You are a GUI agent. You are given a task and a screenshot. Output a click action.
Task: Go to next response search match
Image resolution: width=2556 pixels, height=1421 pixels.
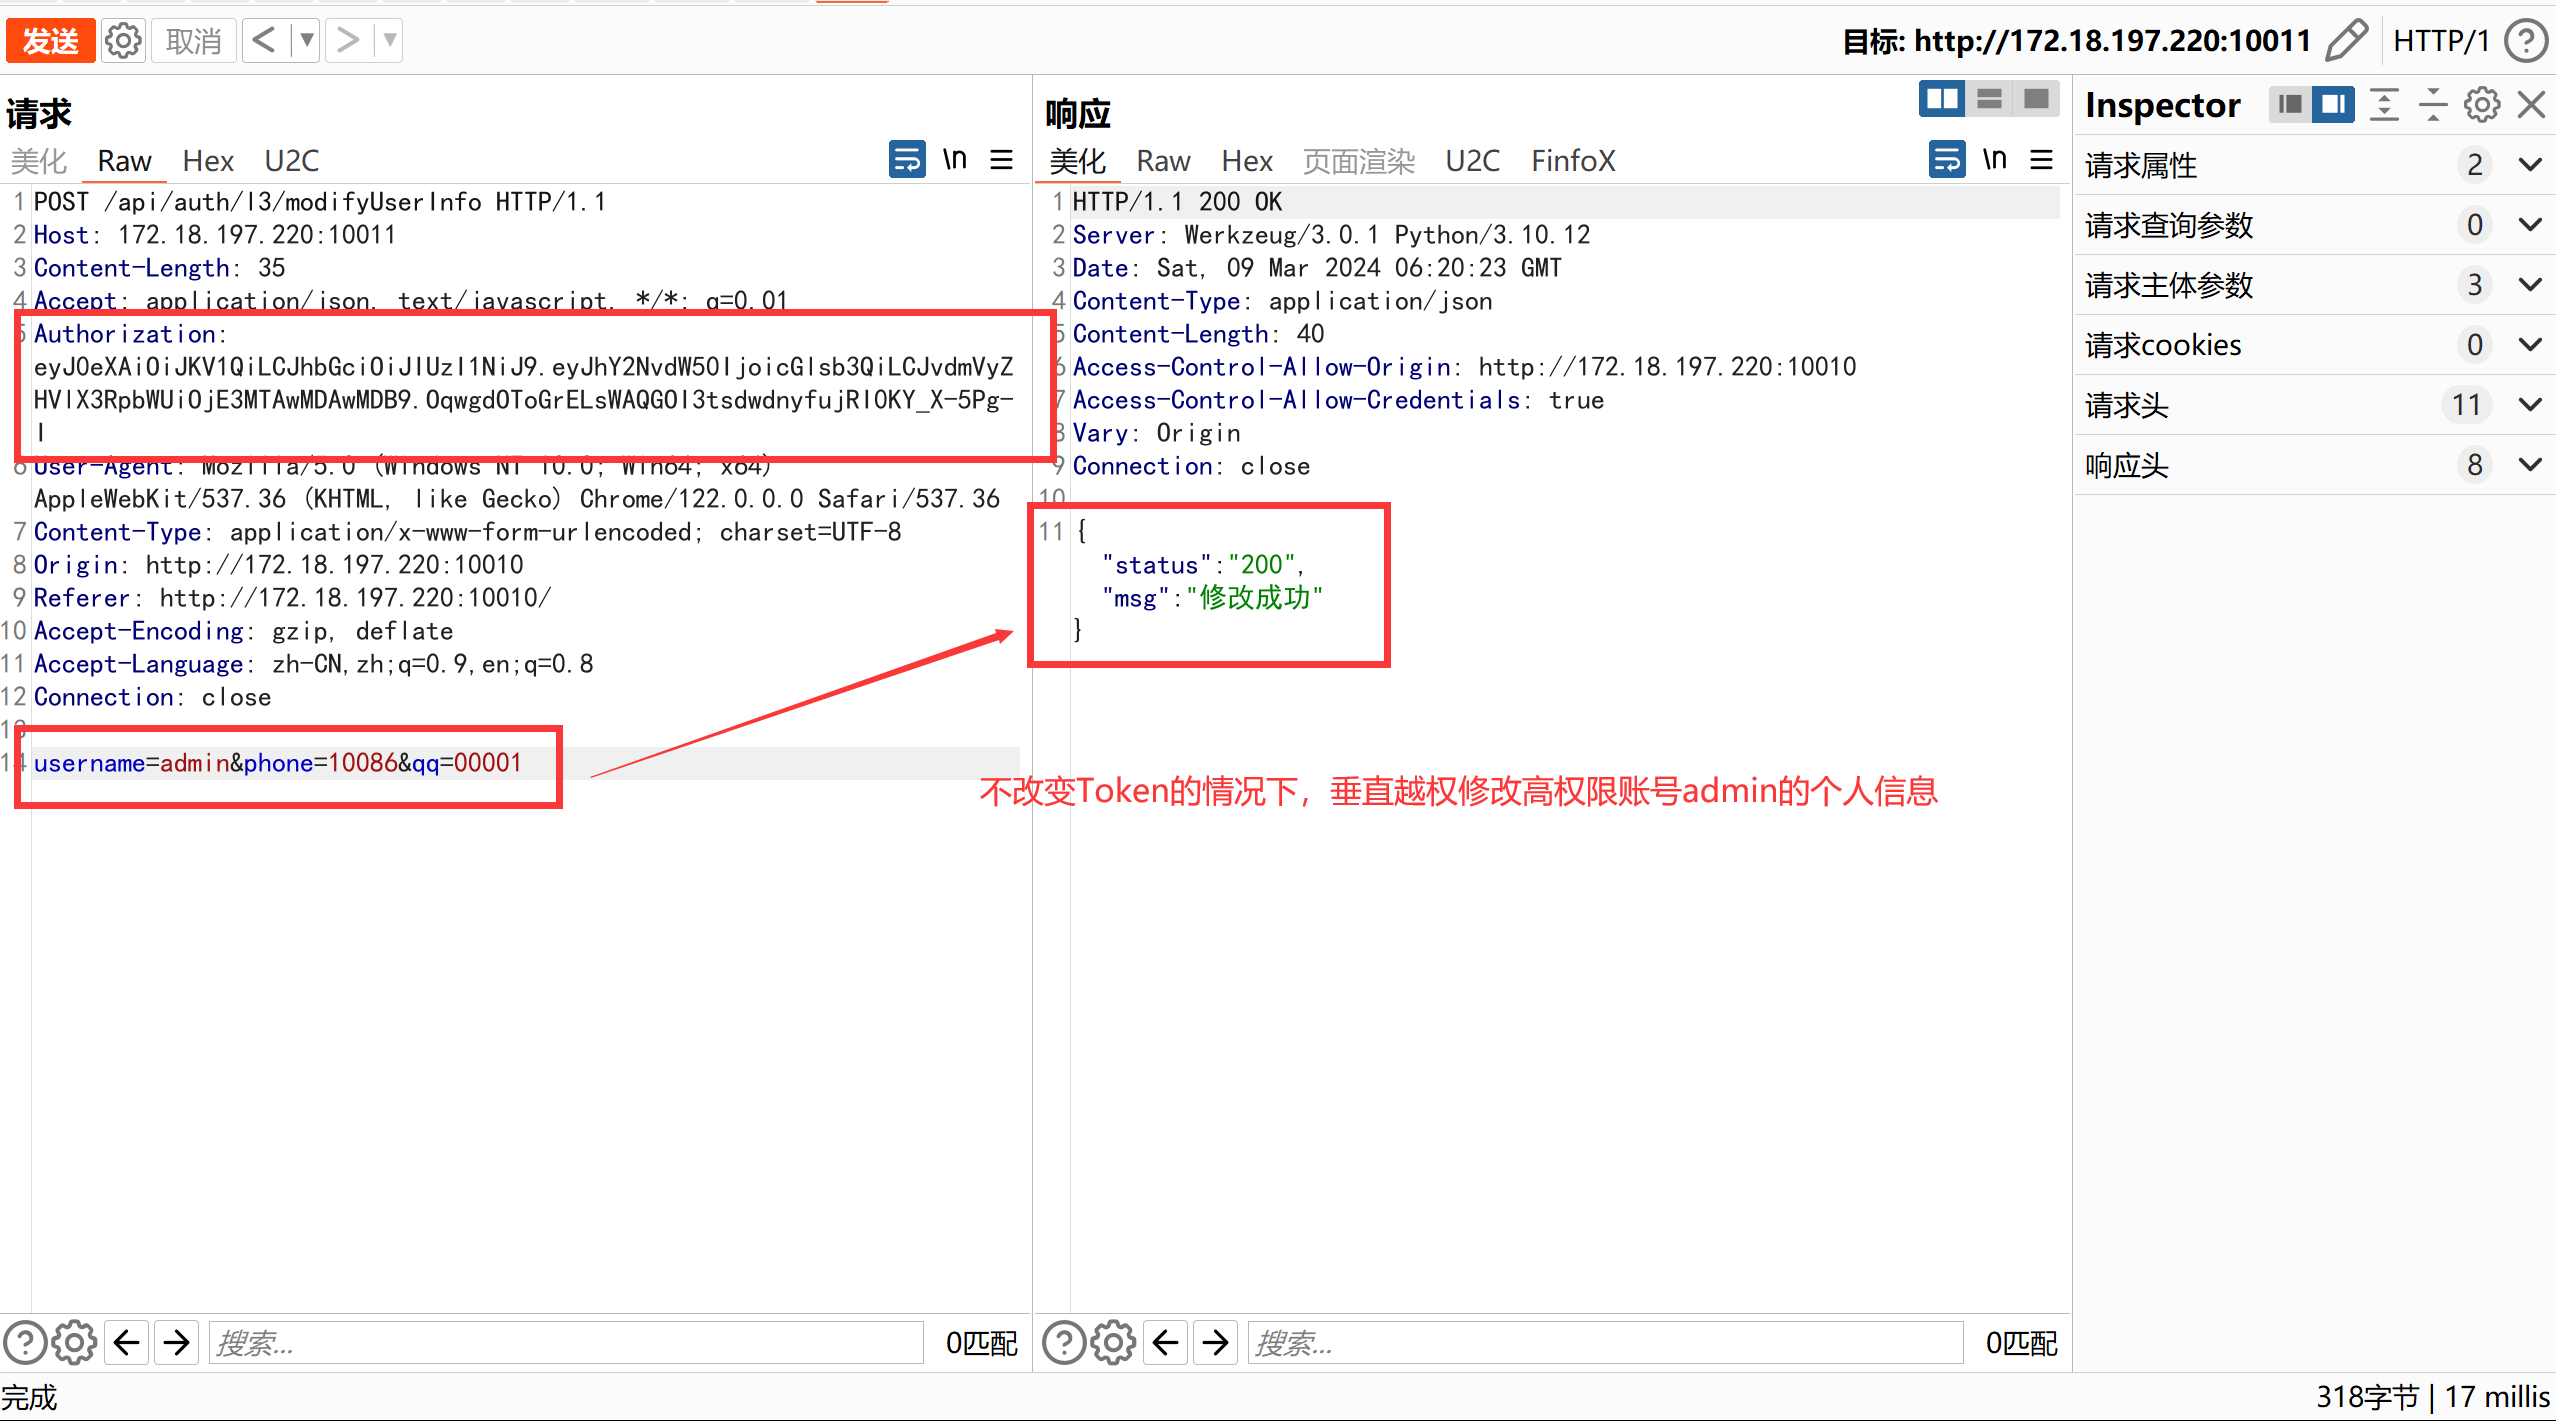1215,1342
